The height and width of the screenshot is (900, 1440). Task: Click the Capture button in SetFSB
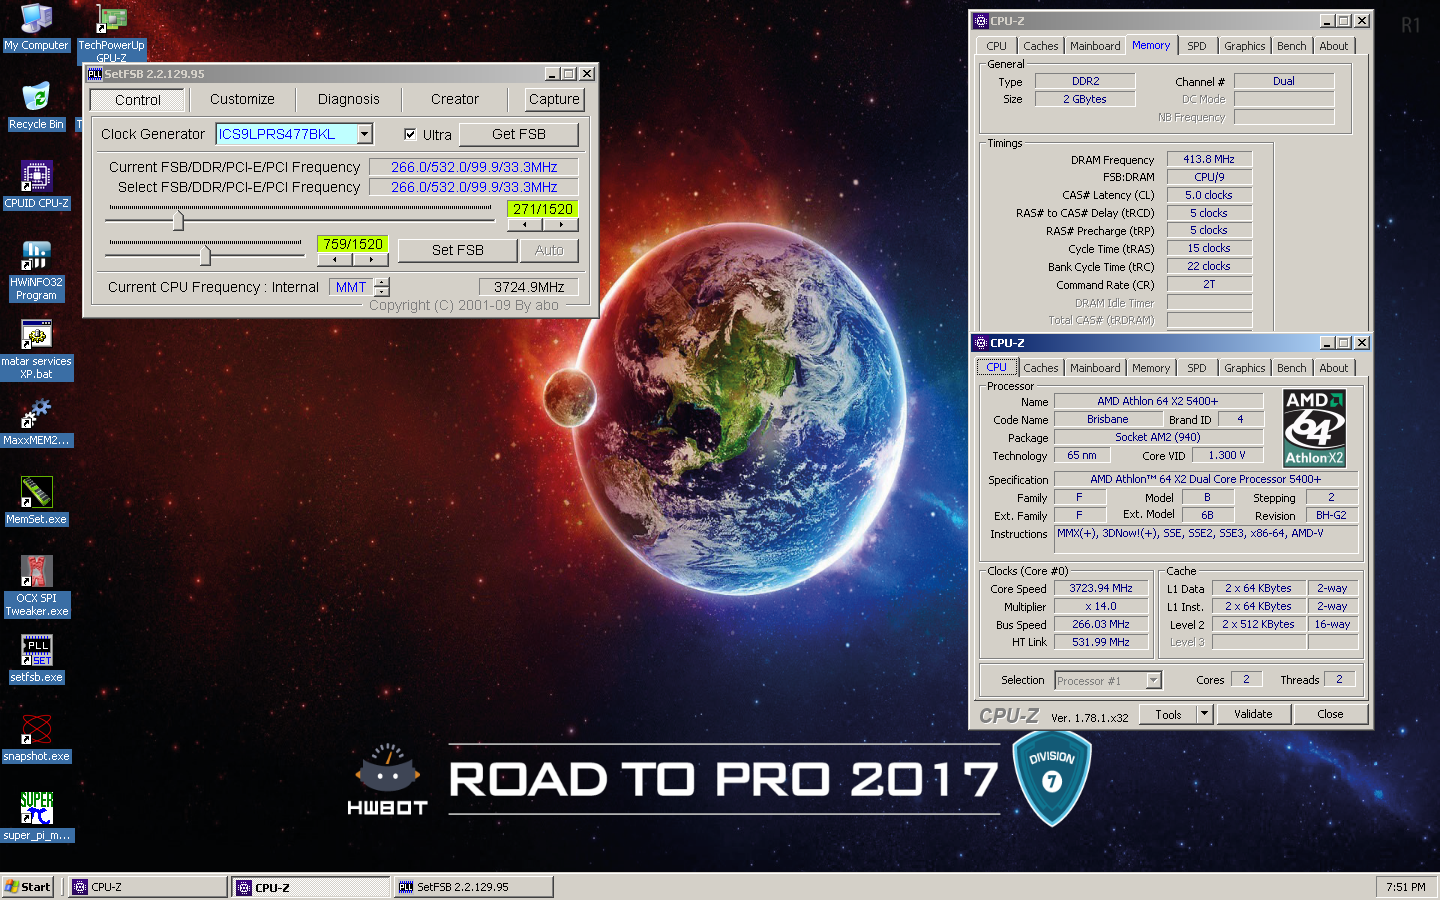click(554, 99)
